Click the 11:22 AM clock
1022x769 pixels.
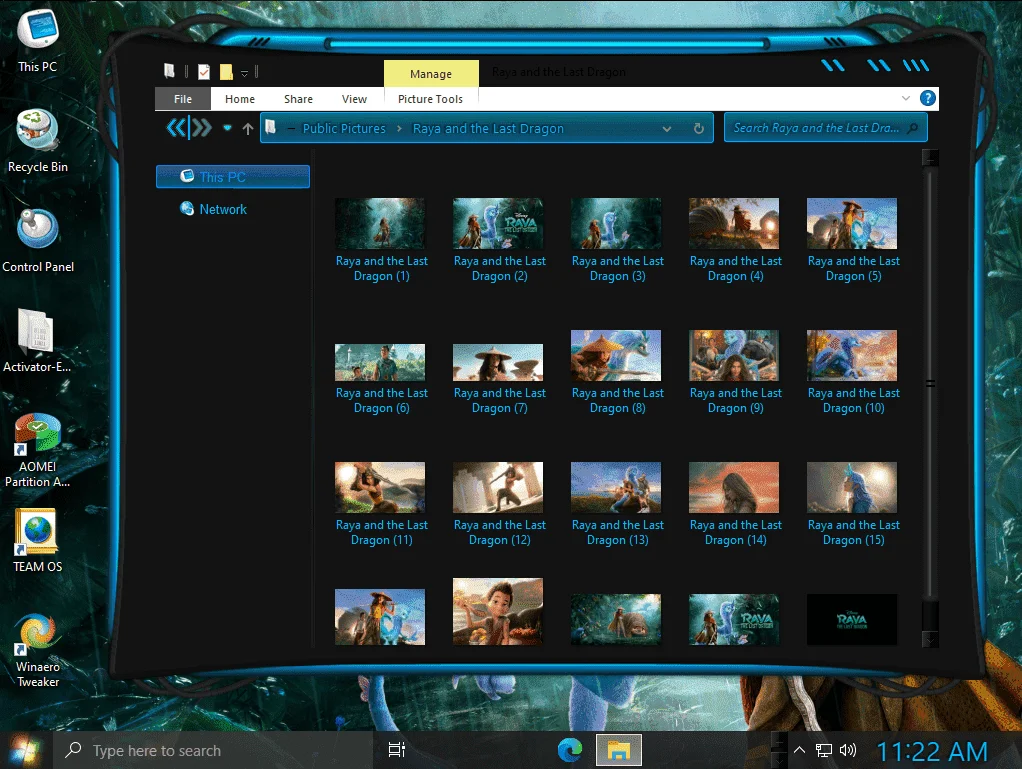(932, 751)
